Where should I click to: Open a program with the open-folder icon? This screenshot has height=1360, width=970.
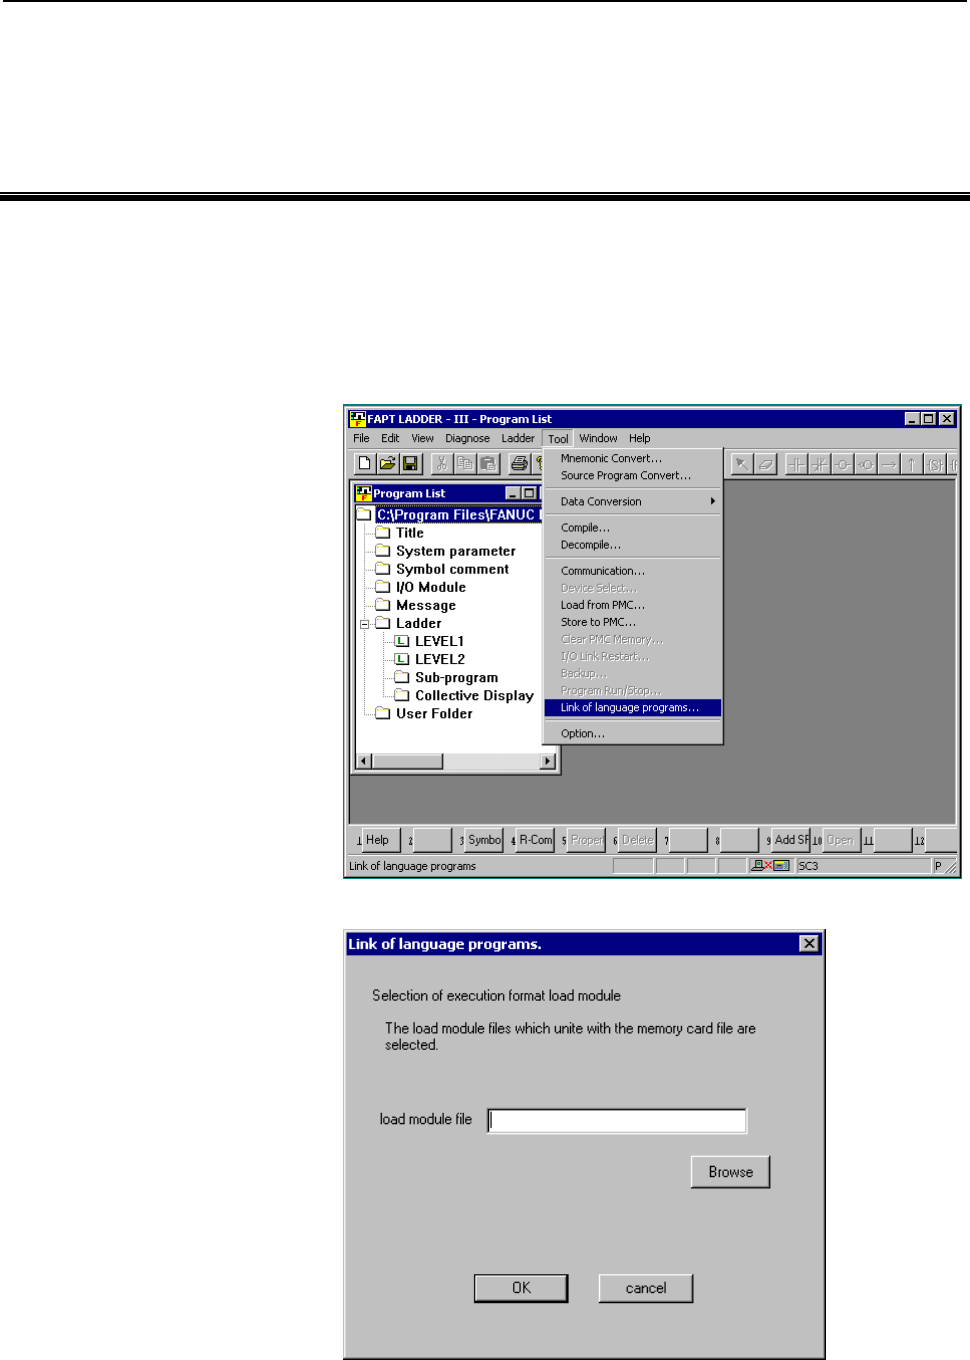click(387, 464)
